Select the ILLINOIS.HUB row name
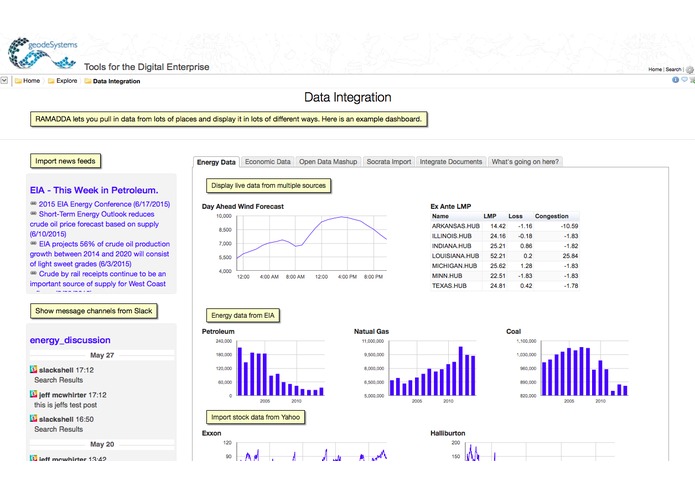Viewport: 695px width, 494px height. [x=452, y=236]
